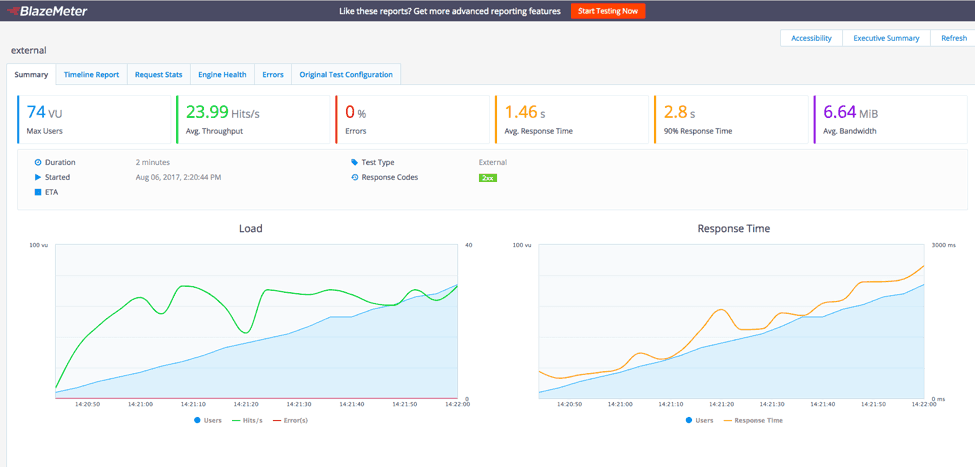Image resolution: width=975 pixels, height=467 pixels.
Task: Click the Started play icon
Action: point(38,177)
